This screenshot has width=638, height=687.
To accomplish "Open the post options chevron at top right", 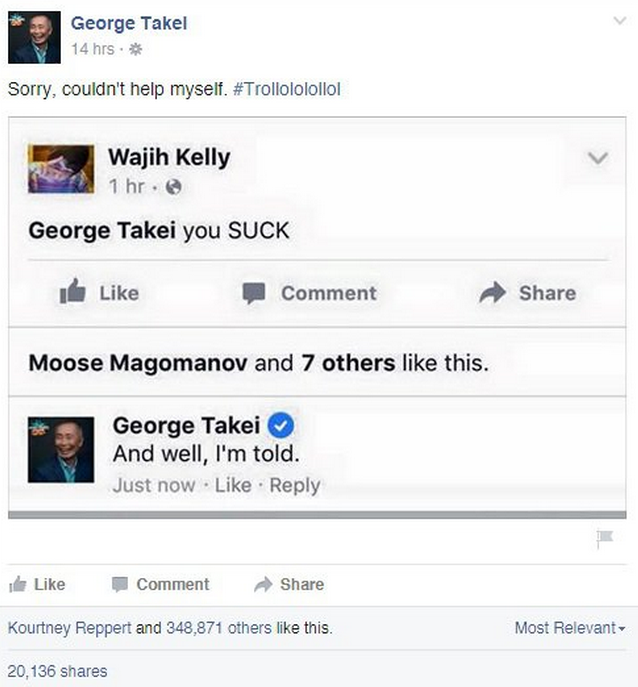I will [619, 21].
